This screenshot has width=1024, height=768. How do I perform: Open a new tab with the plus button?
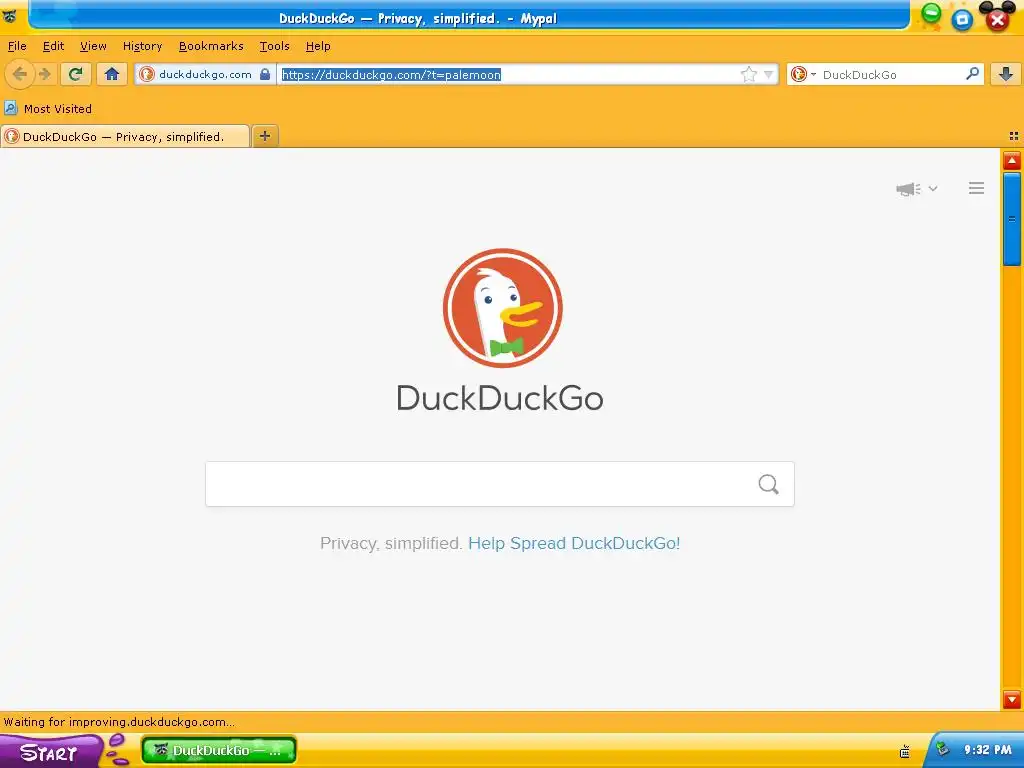[x=264, y=136]
